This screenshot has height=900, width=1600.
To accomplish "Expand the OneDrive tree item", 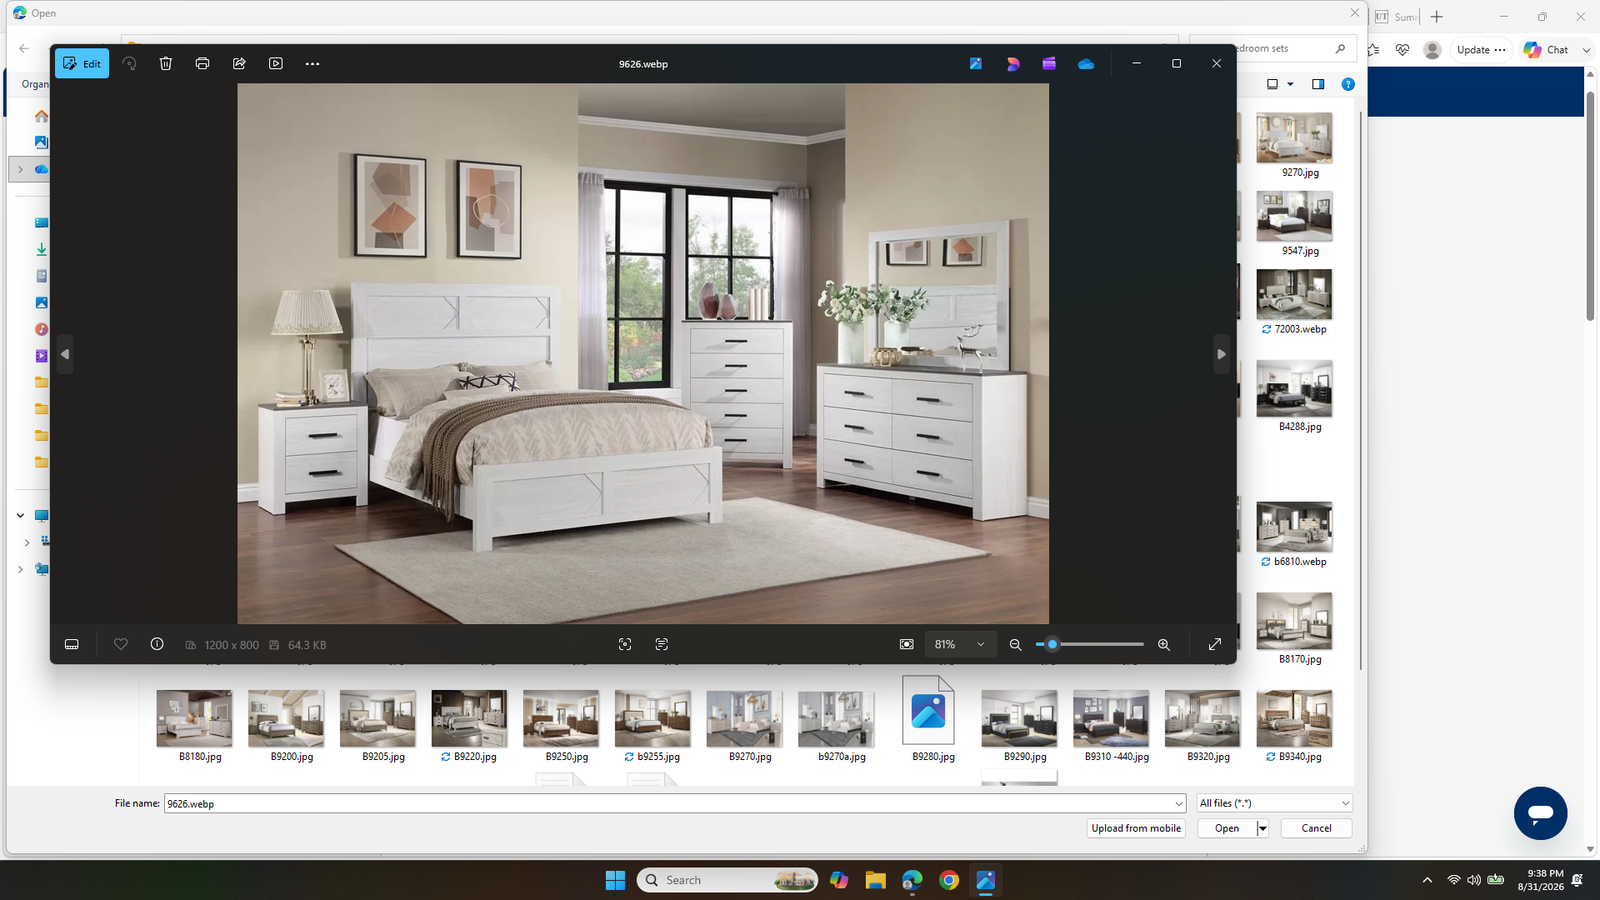I will 20,169.
